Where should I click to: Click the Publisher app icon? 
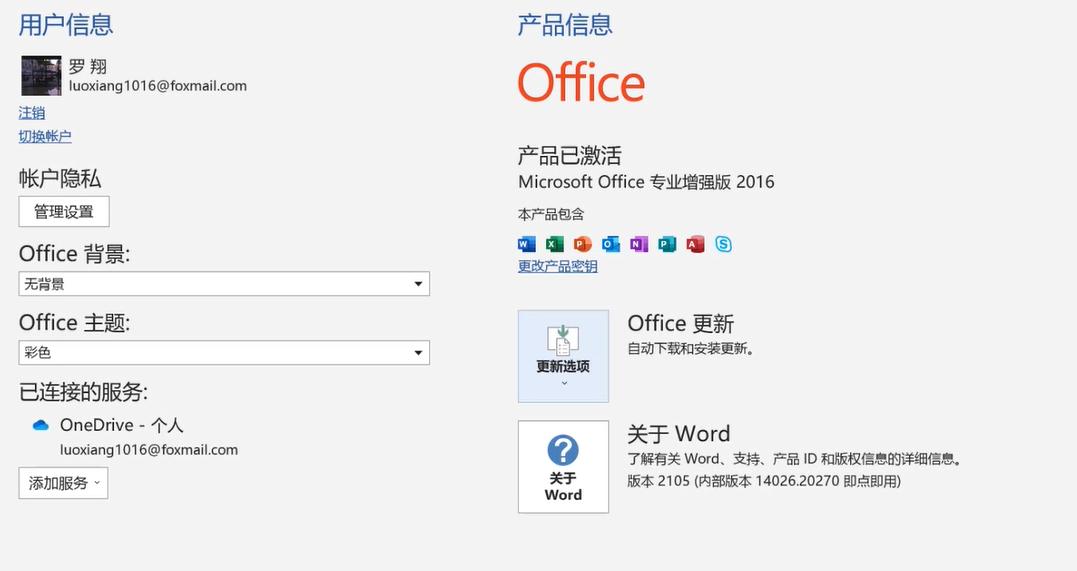point(667,244)
